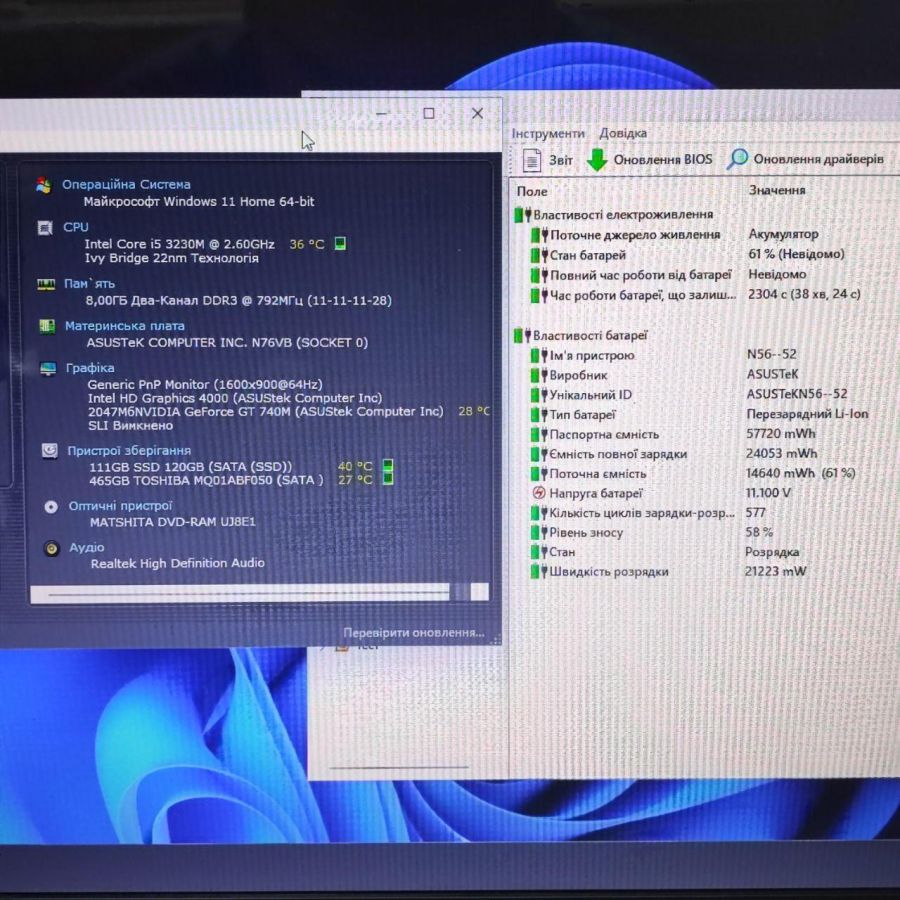Open the Материнська плата section link
The height and width of the screenshot is (900, 900).
tap(125, 326)
